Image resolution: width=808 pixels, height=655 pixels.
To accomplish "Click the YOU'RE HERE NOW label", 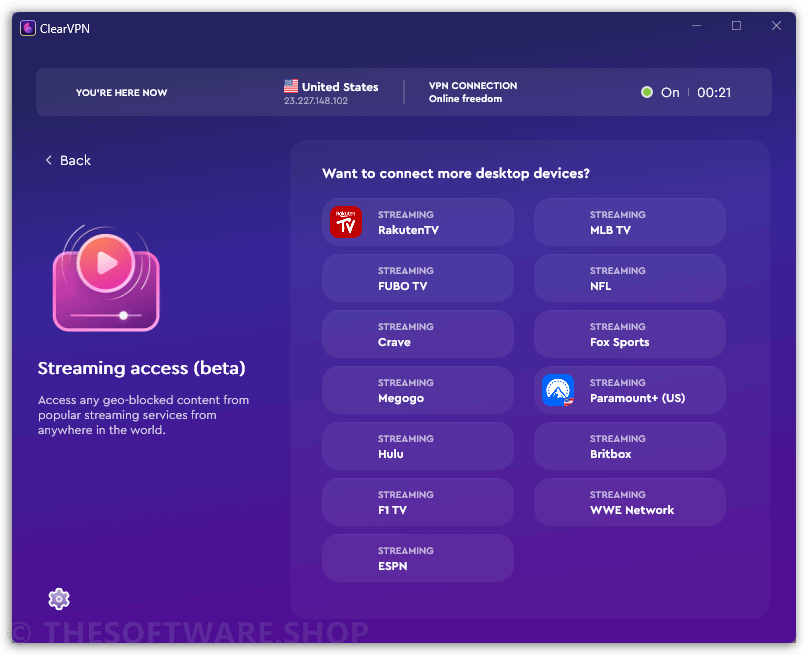I will pyautogui.click(x=122, y=93).
